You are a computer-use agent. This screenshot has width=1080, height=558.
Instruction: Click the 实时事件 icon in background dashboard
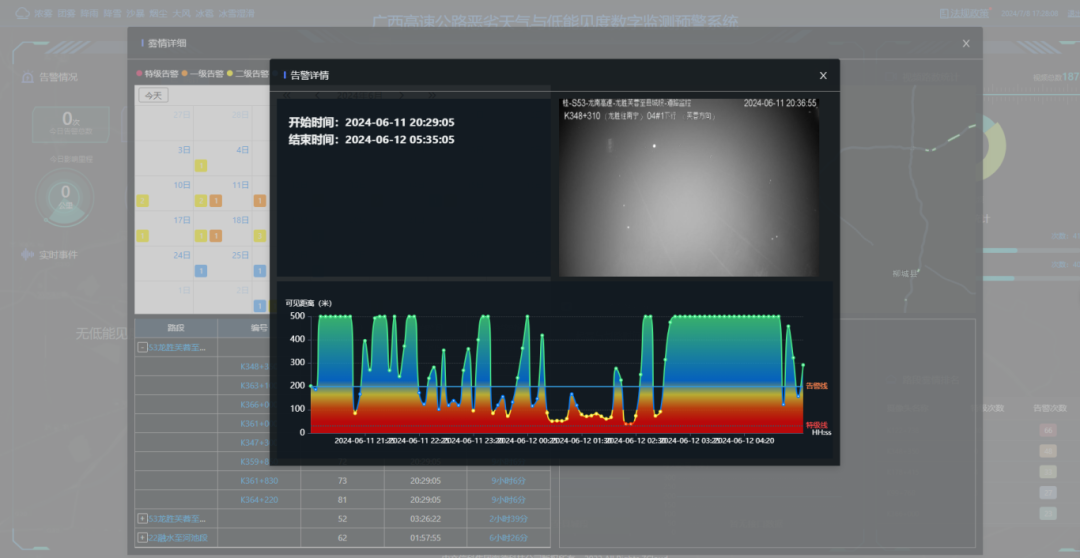(28, 255)
